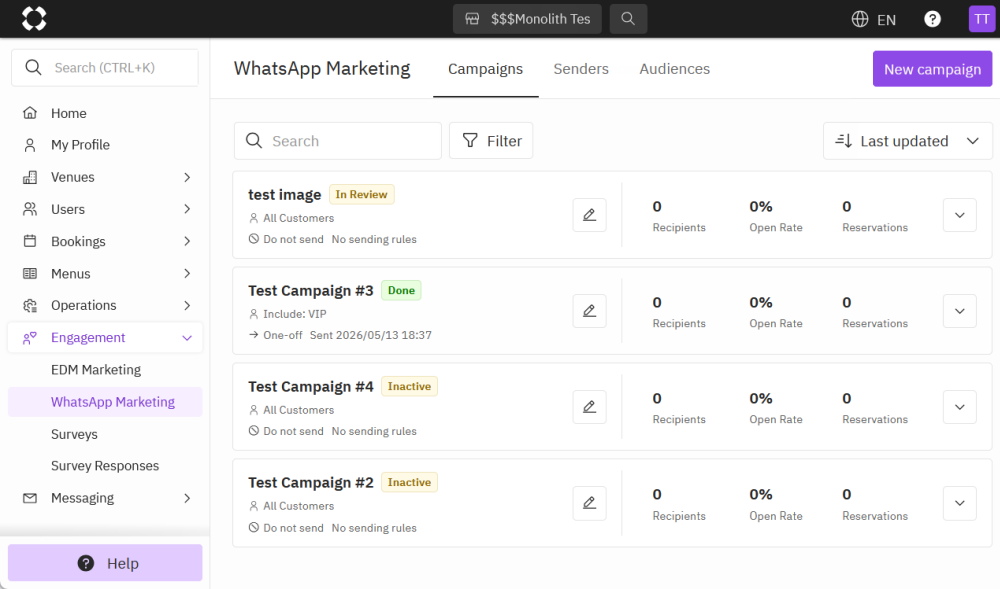This screenshot has height=589, width=1000.
Task: Click the filter funnel icon
Action: pyautogui.click(x=470, y=140)
